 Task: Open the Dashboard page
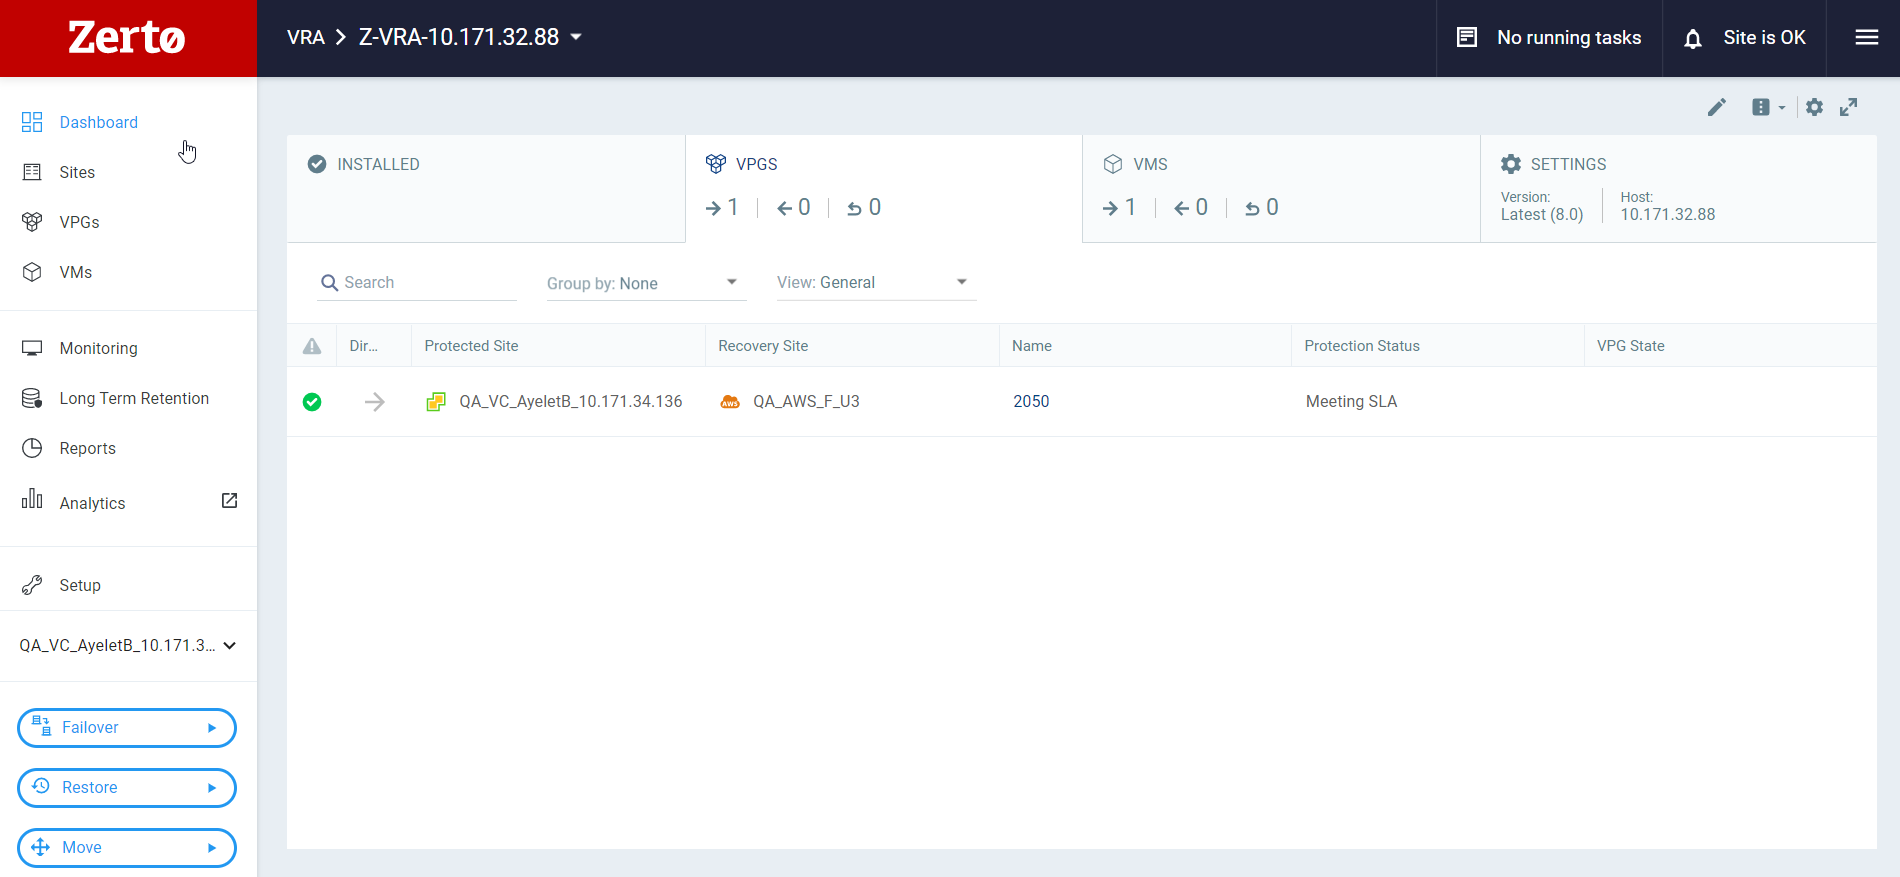[98, 122]
